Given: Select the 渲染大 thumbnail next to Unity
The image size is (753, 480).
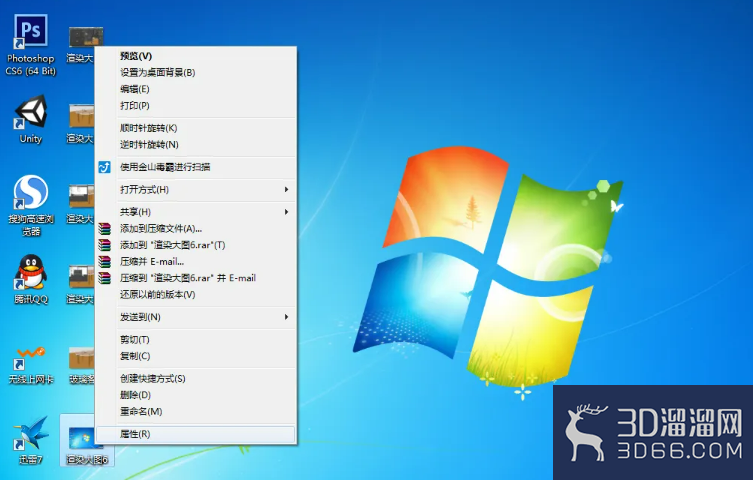Looking at the screenshot, I should (x=81, y=124).
